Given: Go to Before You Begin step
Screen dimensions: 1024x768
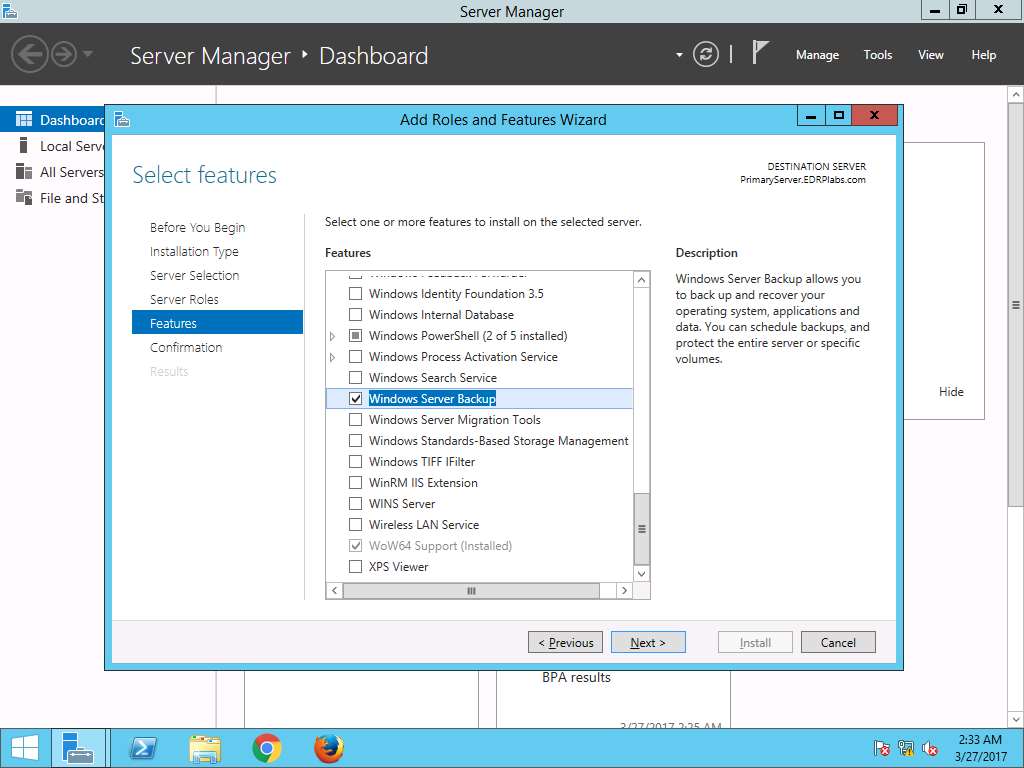Looking at the screenshot, I should [x=197, y=227].
